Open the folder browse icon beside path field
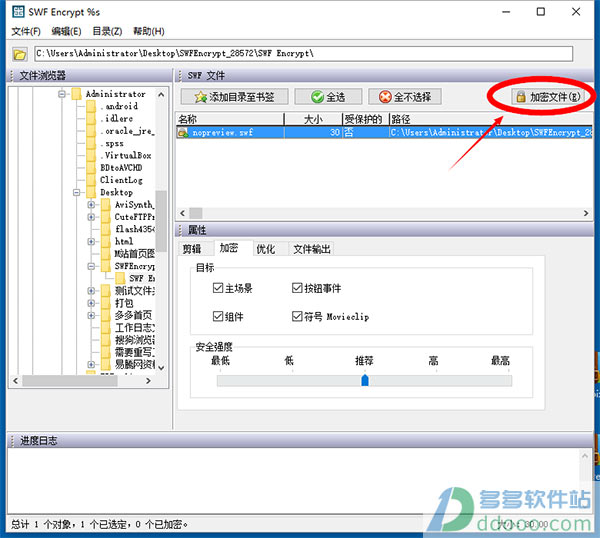Screen dimensions: 600x538 click(x=19, y=54)
